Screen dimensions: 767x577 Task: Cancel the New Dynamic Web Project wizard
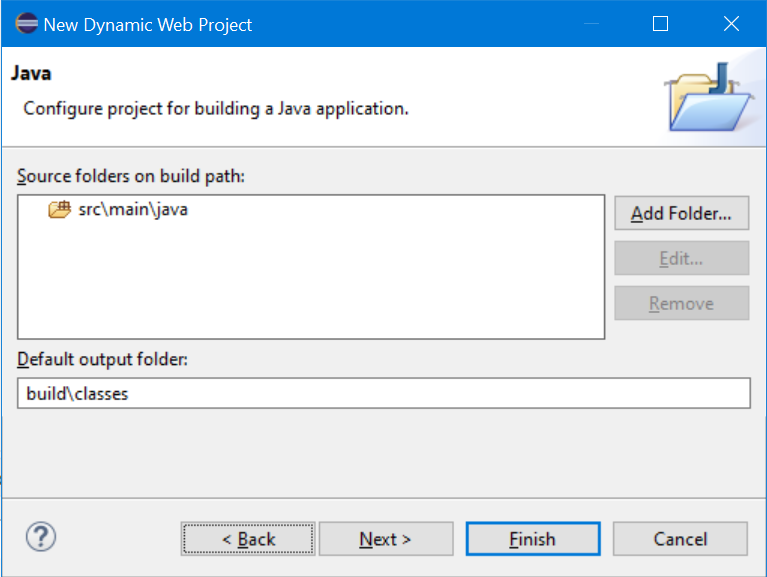[x=680, y=539]
